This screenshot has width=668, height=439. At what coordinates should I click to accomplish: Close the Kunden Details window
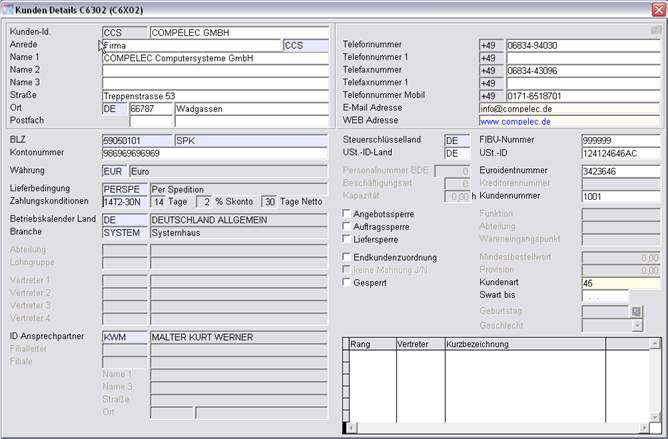657,8
